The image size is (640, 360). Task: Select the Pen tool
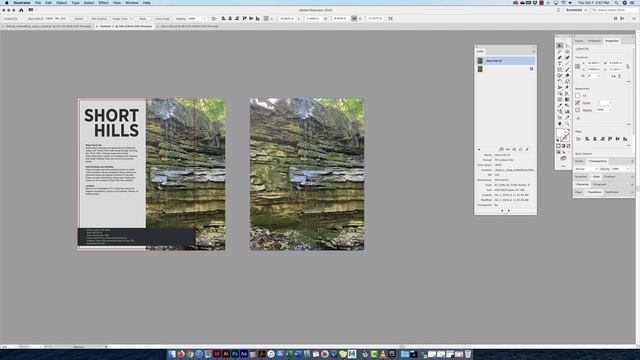click(x=560, y=58)
